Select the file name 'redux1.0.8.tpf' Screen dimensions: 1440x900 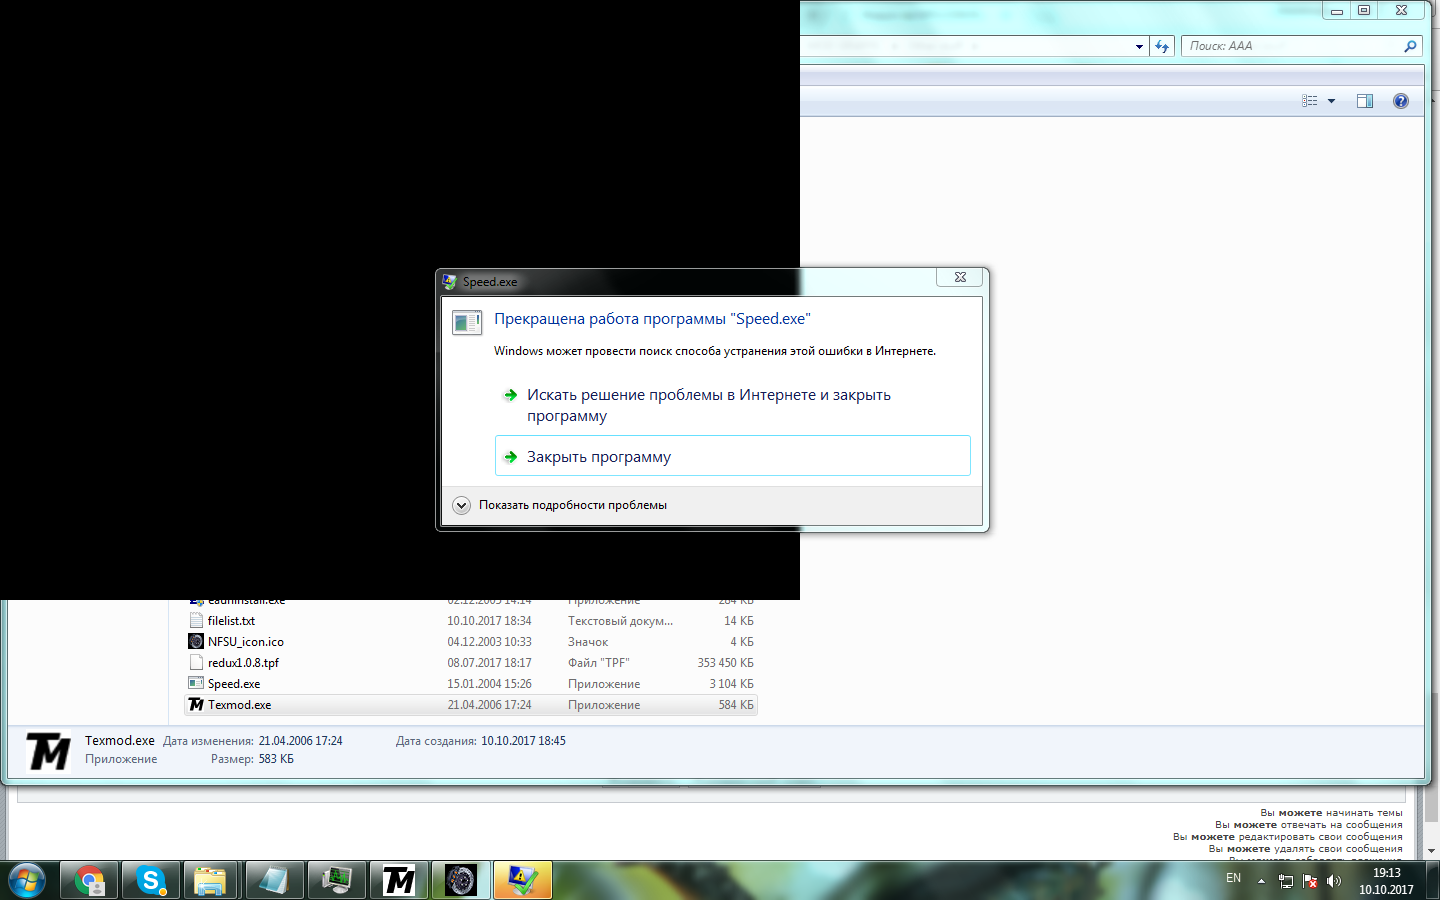click(x=243, y=663)
